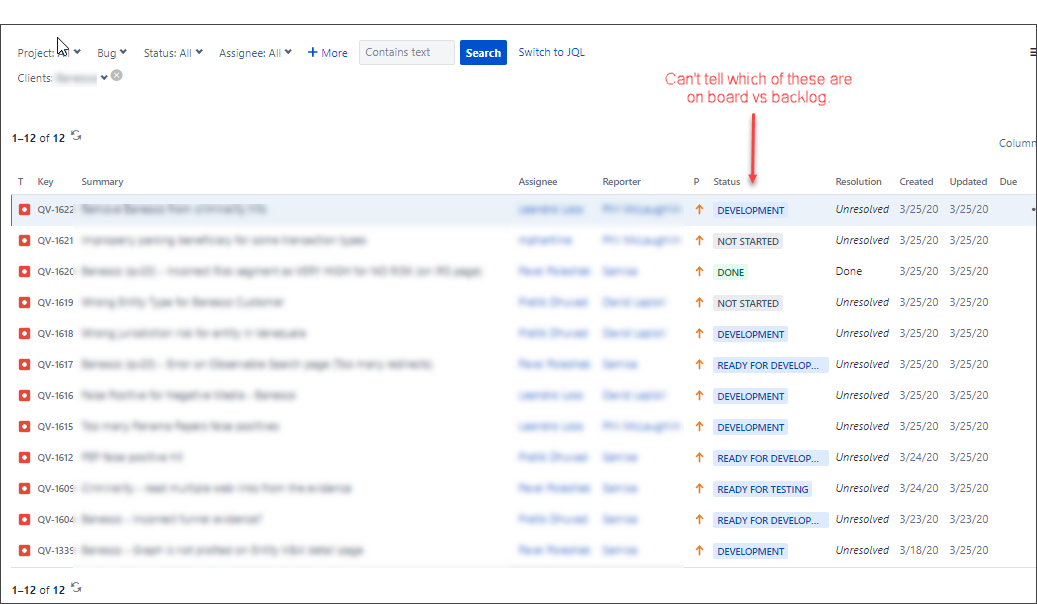The height and width of the screenshot is (604, 1037).
Task: Refresh results using the top refresh icon
Action: click(77, 136)
